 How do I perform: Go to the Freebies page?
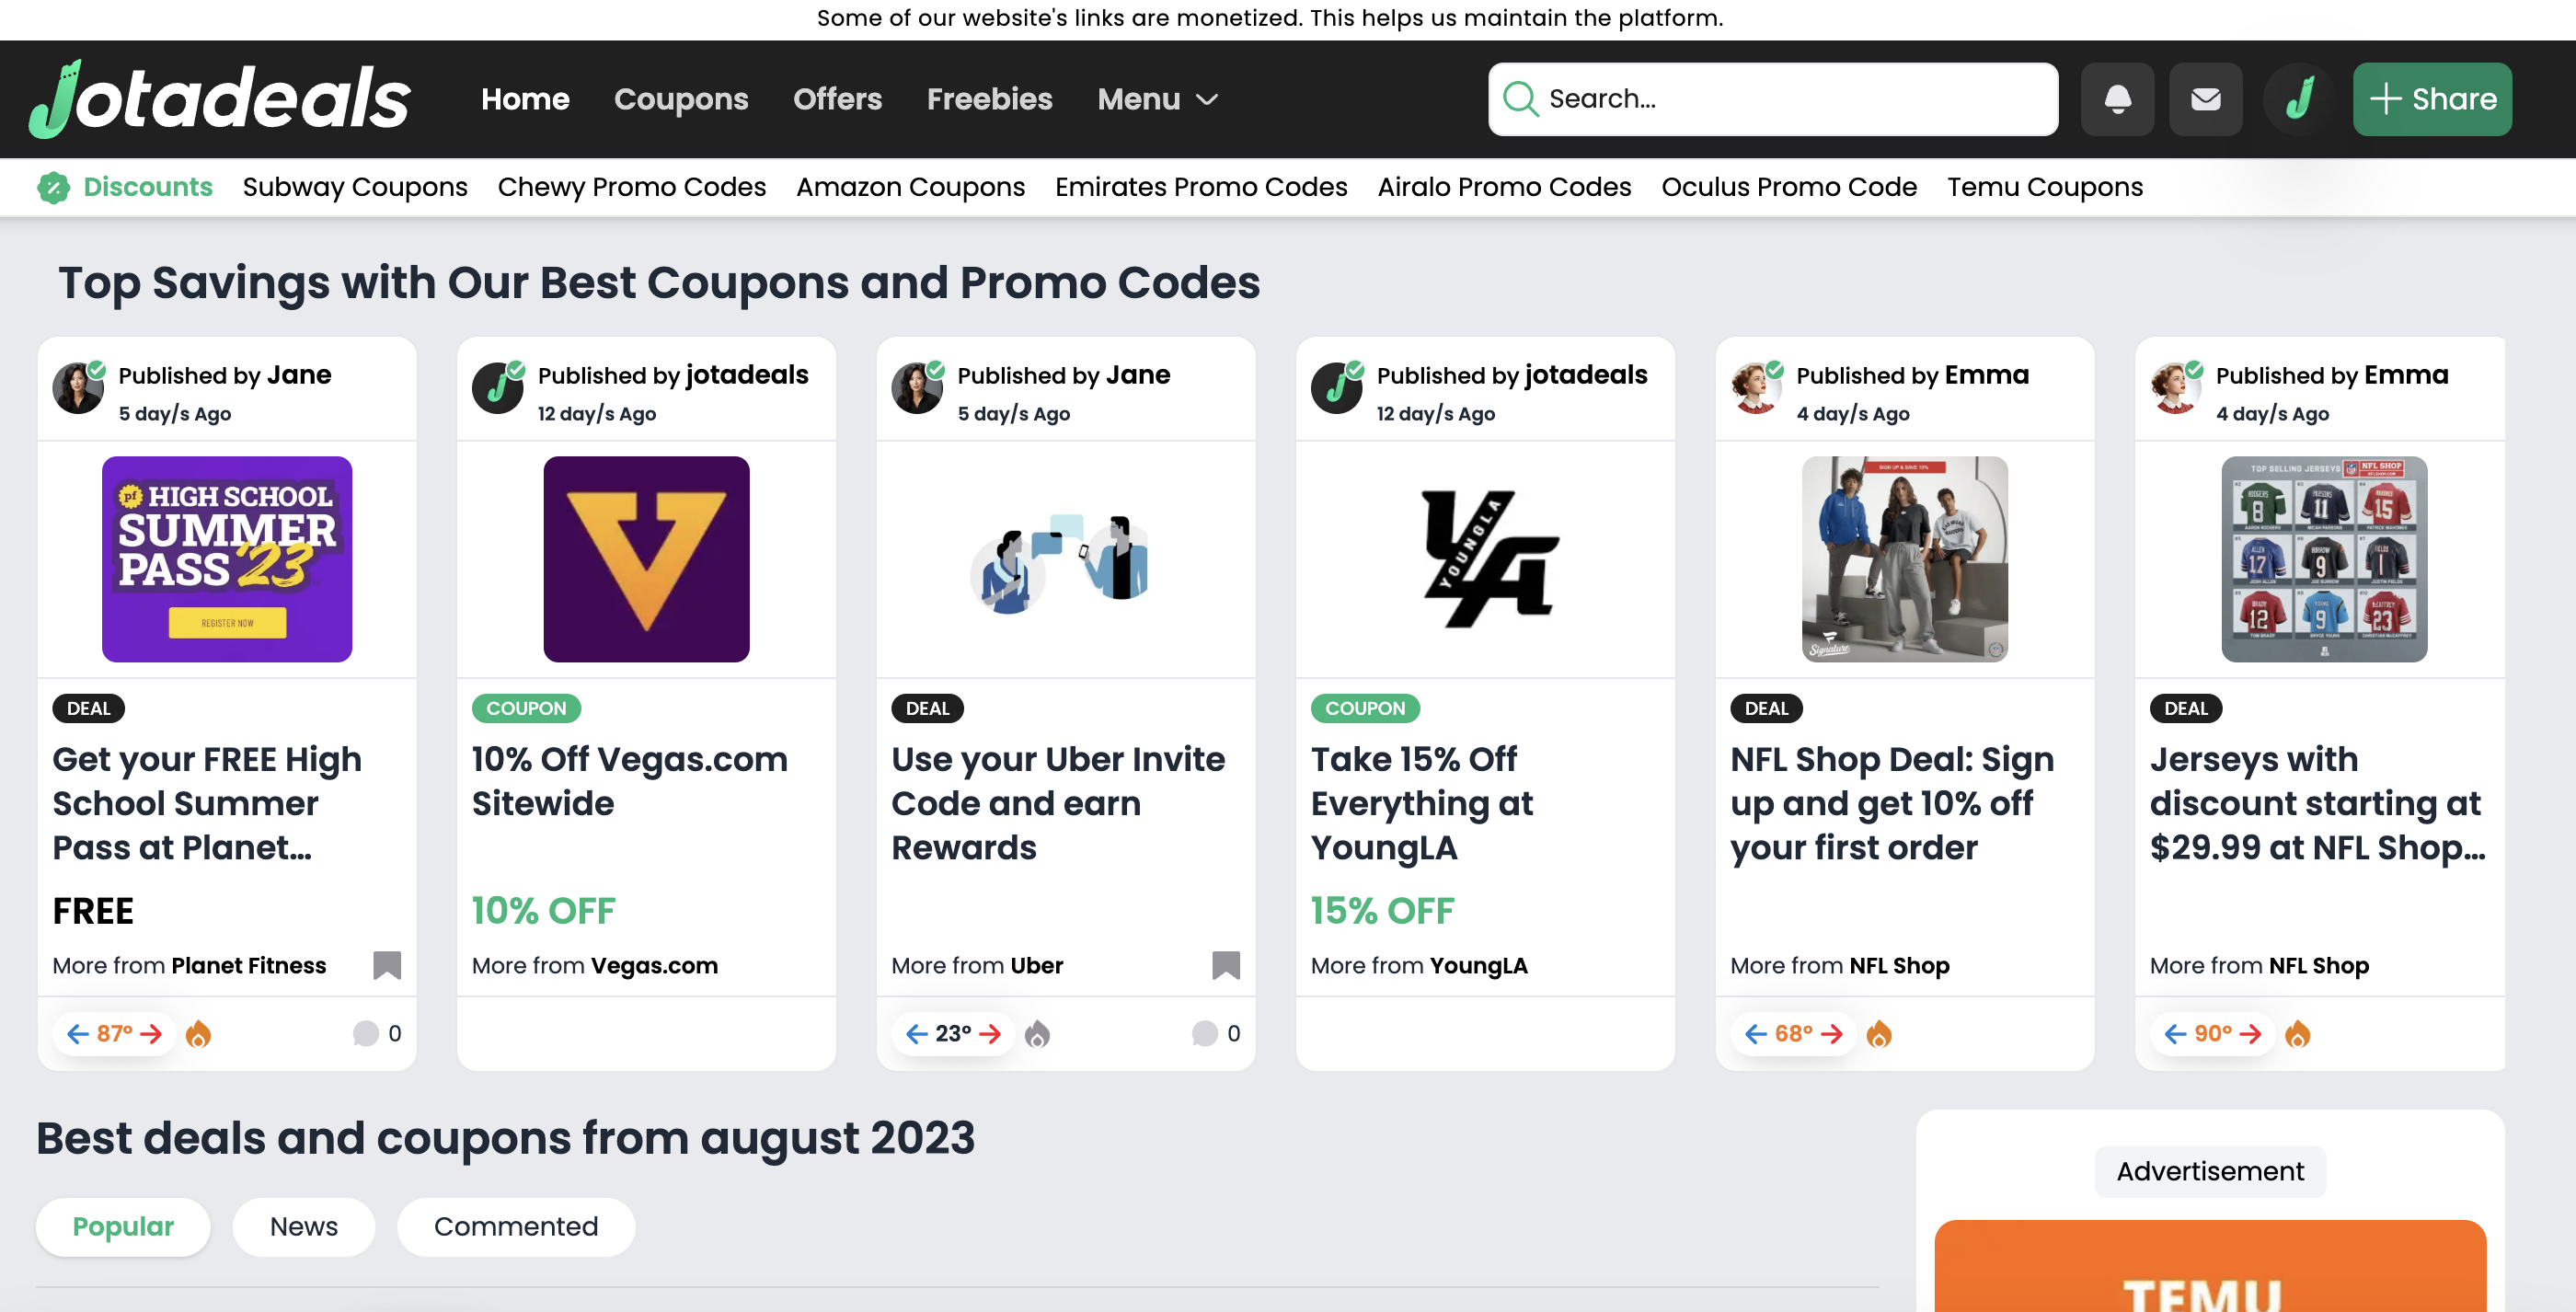coord(989,99)
